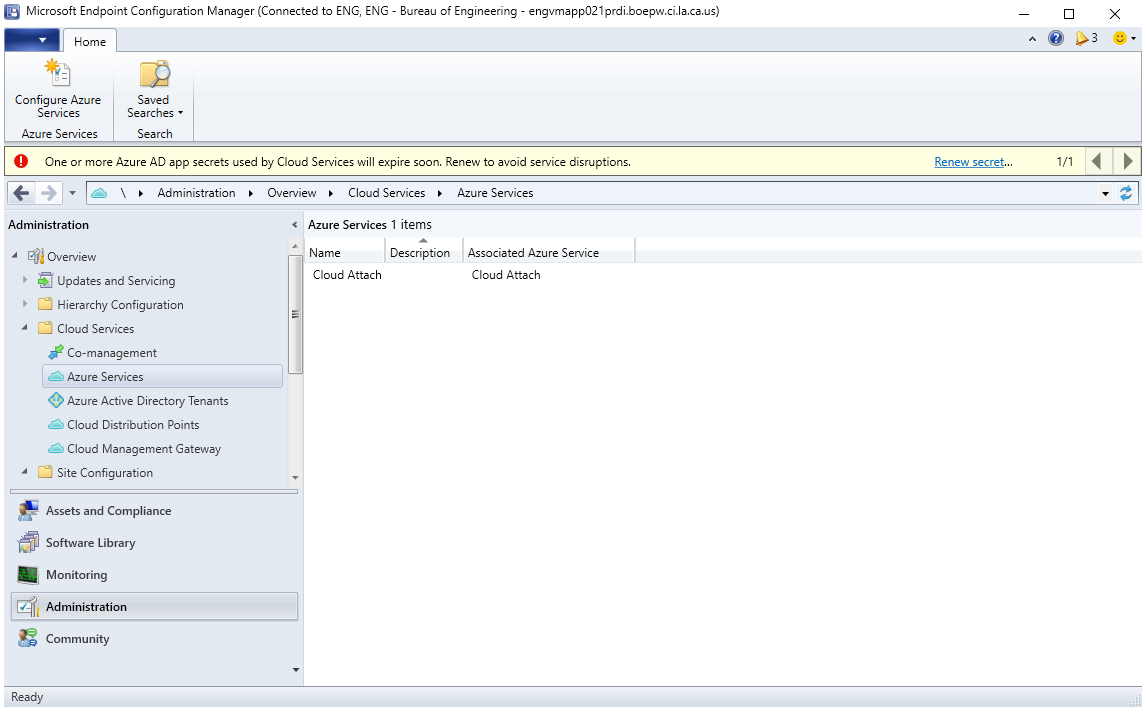Open Saved Searches dropdown
The width and height of the screenshot is (1146, 708).
154,88
